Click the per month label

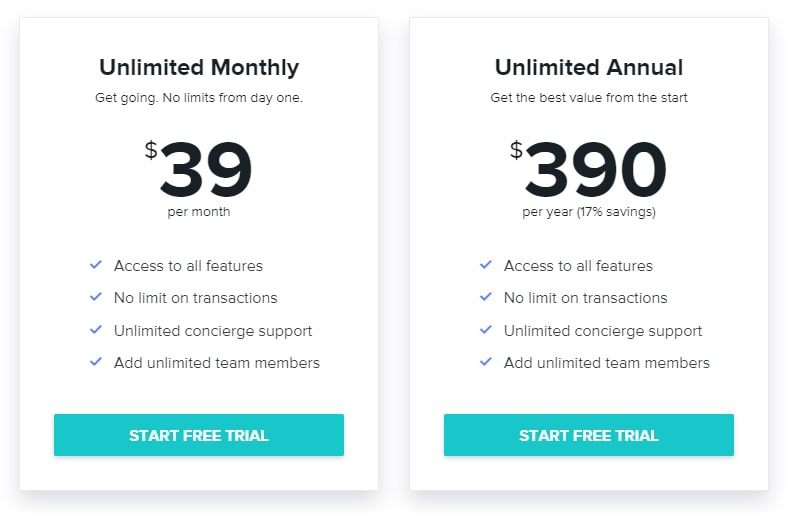199,212
